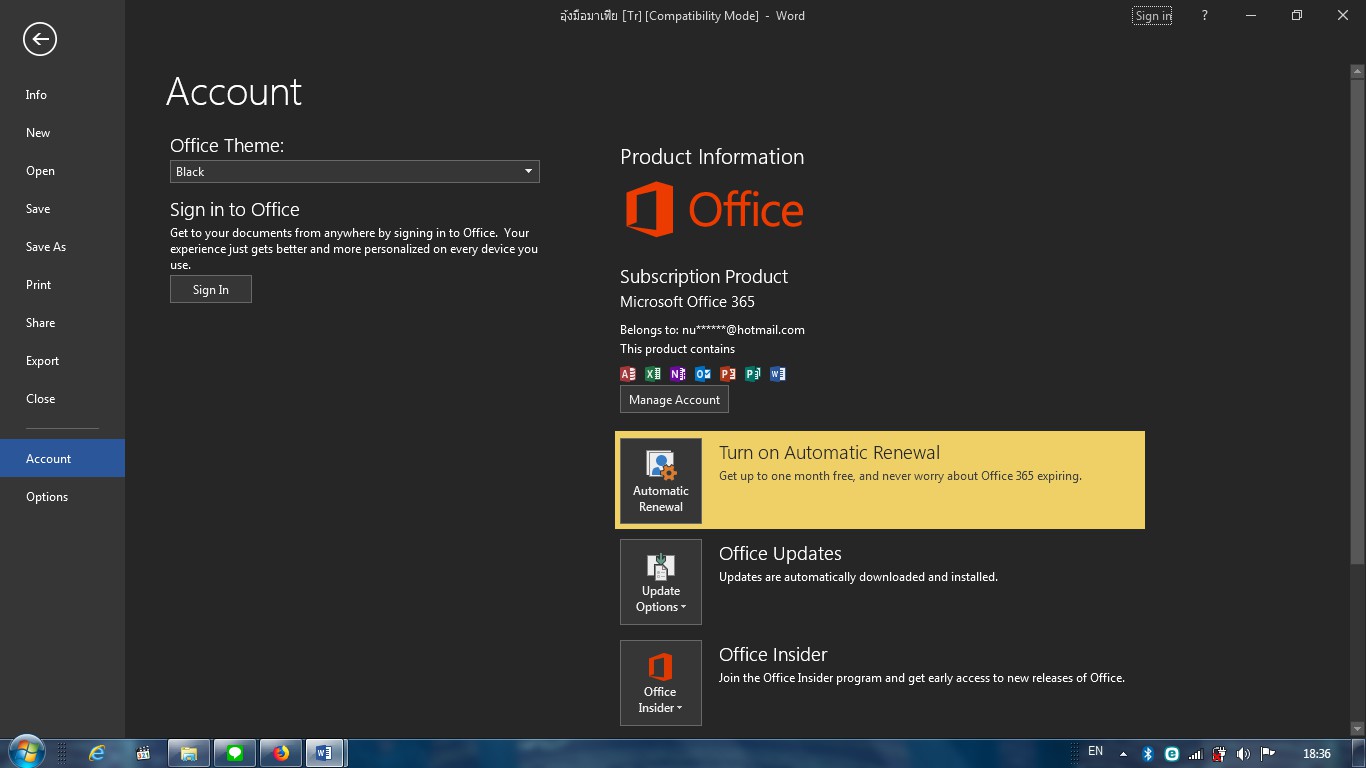Open the Action Center flag icon

[1267, 754]
